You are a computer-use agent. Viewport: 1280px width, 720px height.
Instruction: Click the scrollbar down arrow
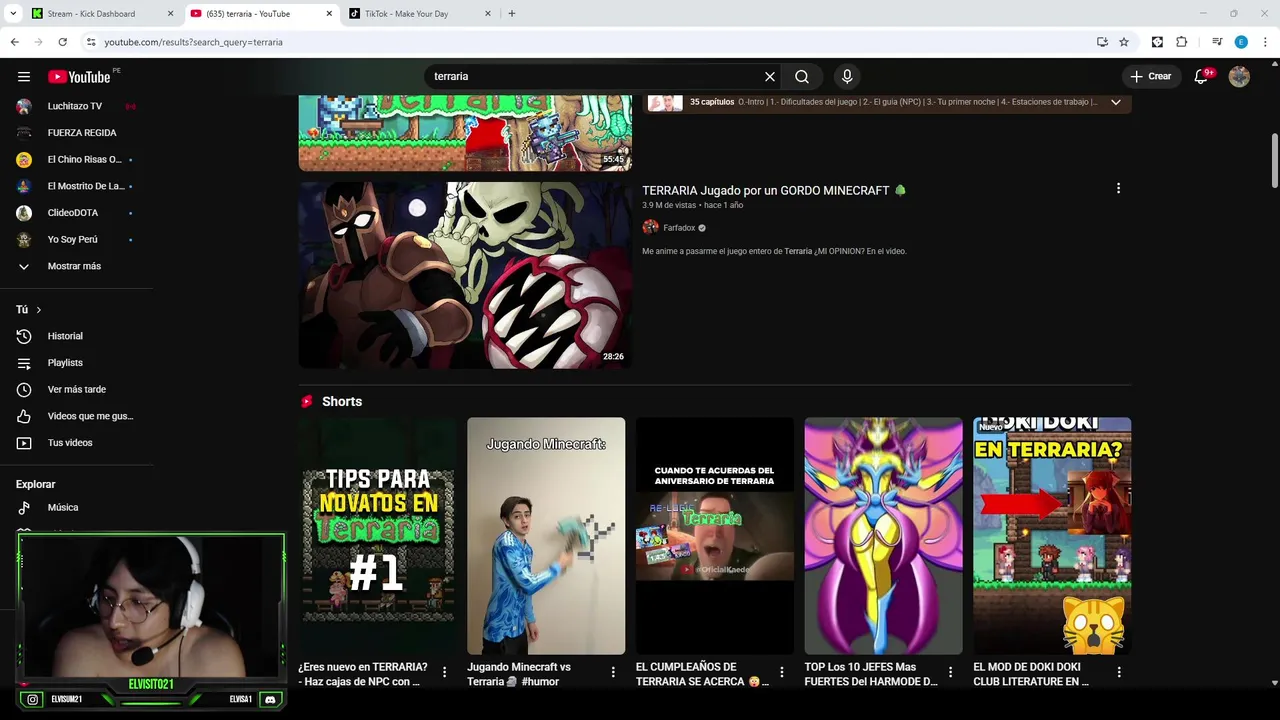click(1275, 682)
